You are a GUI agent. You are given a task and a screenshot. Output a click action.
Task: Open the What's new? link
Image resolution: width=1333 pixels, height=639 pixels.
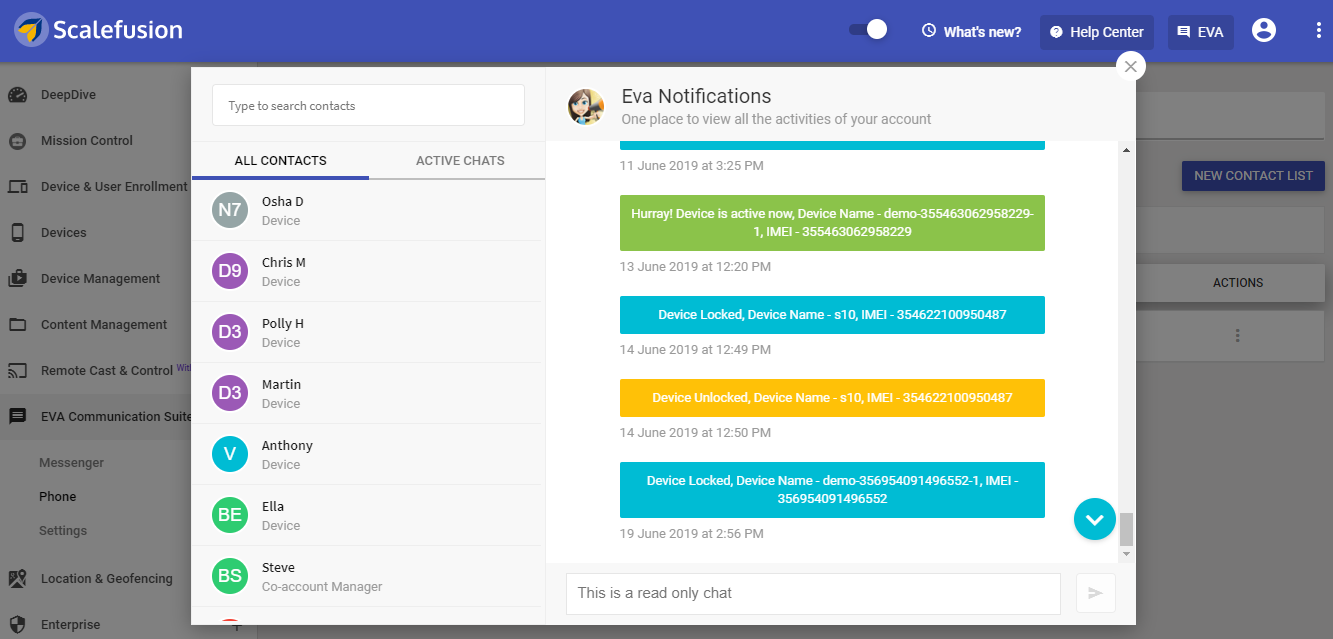coord(972,32)
